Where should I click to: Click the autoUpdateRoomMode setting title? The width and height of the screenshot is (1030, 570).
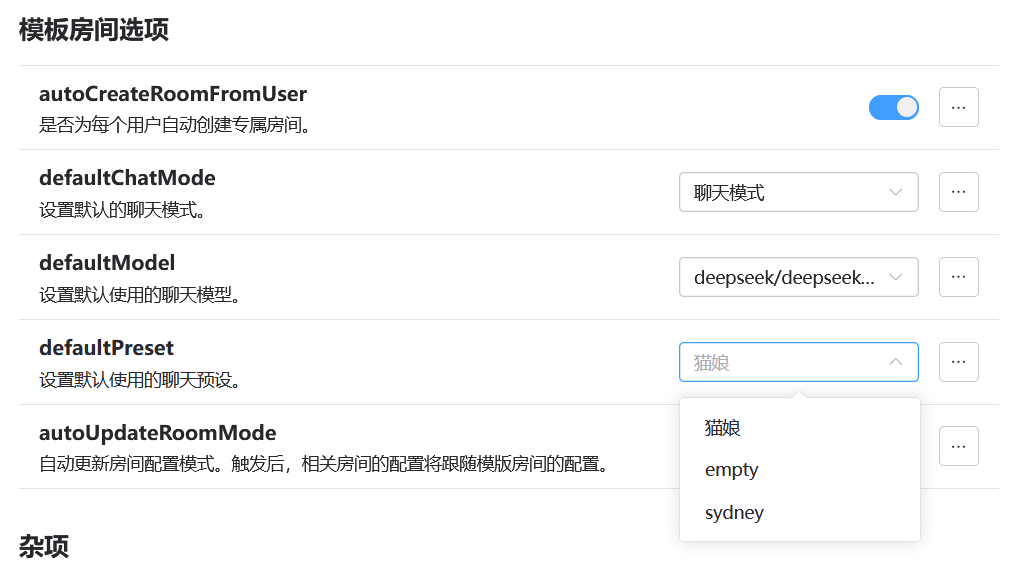[157, 433]
